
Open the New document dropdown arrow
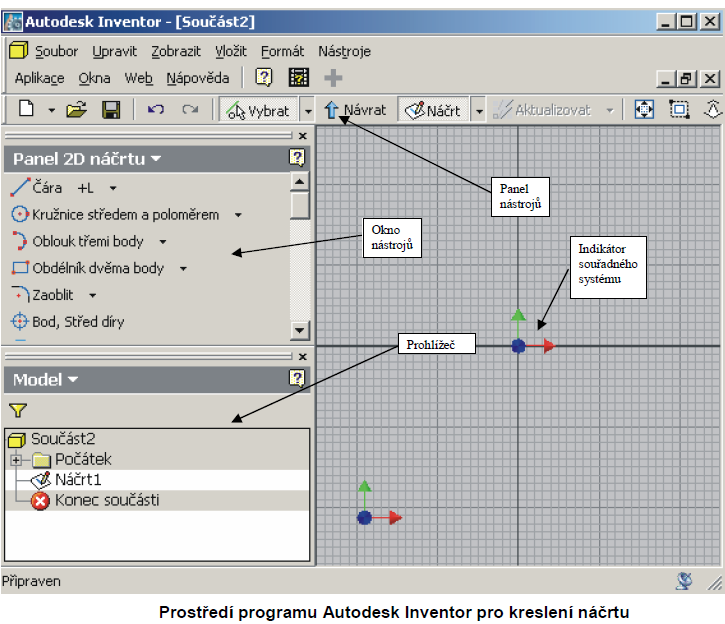tap(51, 110)
